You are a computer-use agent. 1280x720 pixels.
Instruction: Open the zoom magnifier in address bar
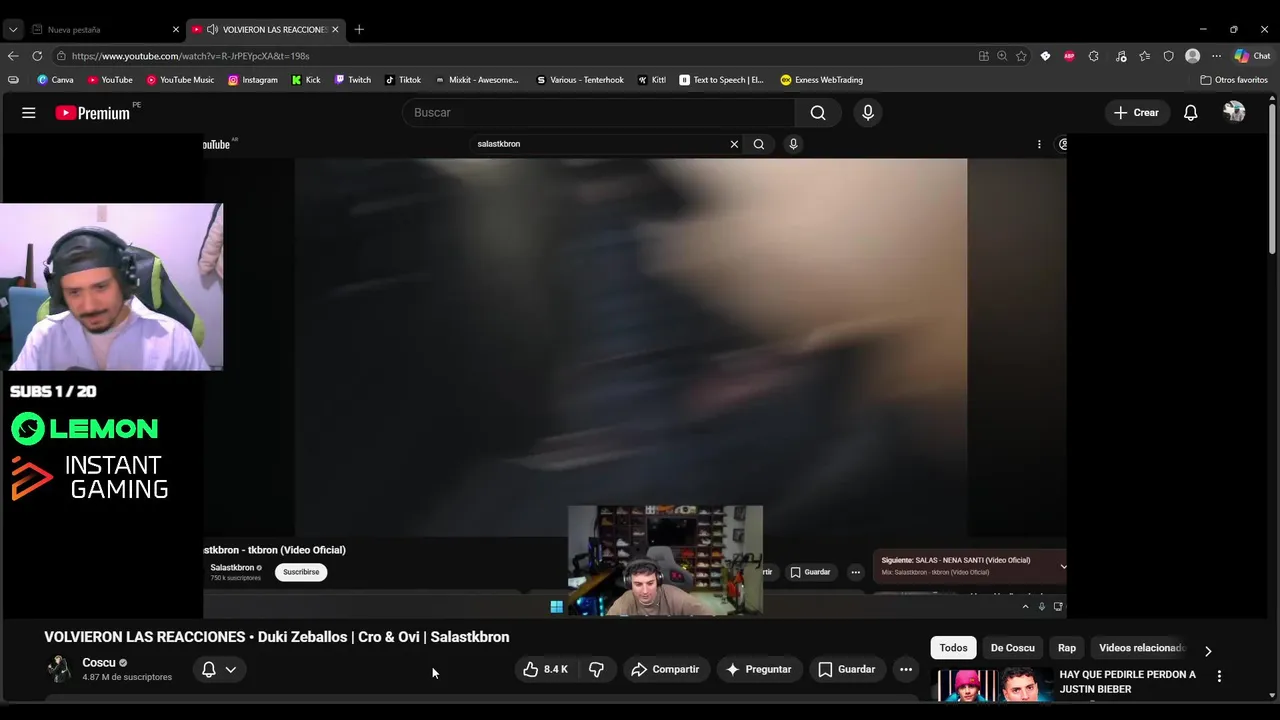tap(1001, 56)
